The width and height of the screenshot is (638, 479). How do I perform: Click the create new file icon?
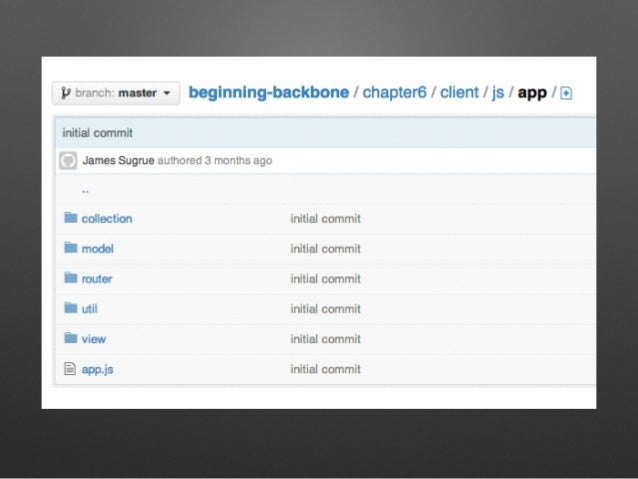(x=566, y=93)
